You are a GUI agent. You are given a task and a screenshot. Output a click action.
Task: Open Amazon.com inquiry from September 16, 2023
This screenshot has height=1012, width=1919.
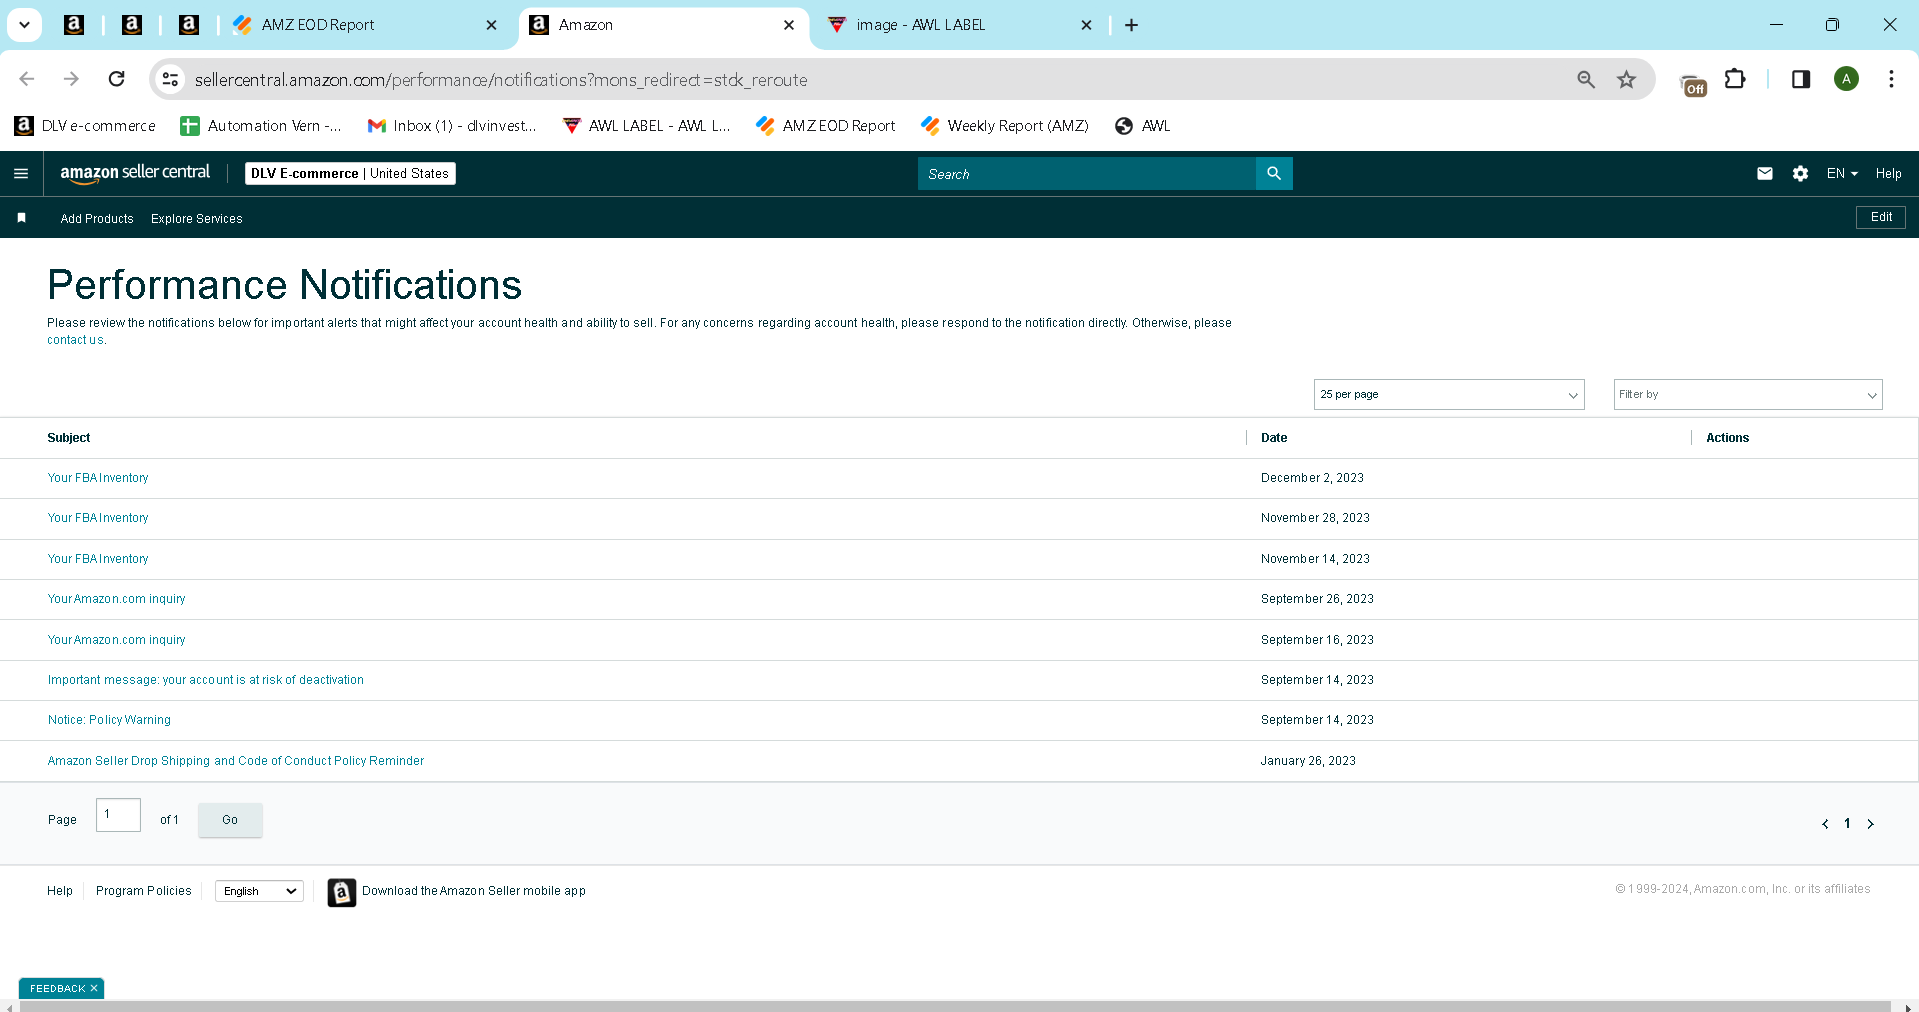coord(117,640)
